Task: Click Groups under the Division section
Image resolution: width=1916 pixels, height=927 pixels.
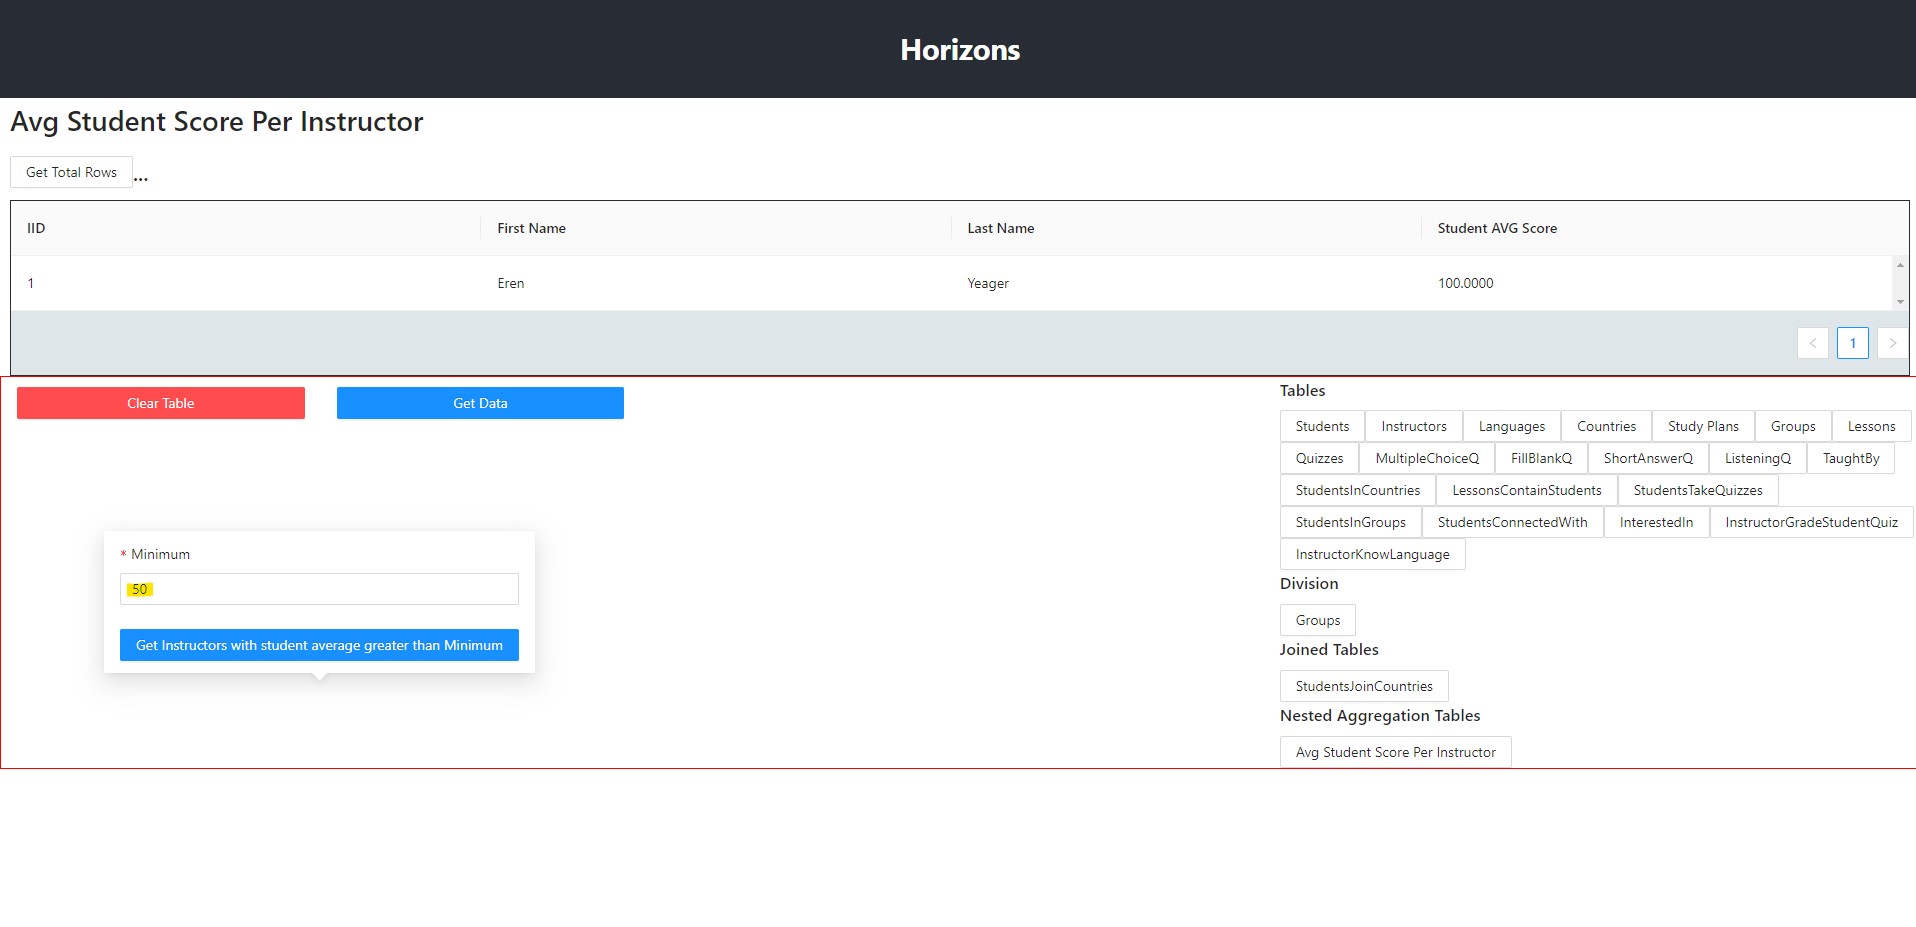Action: point(1317,620)
